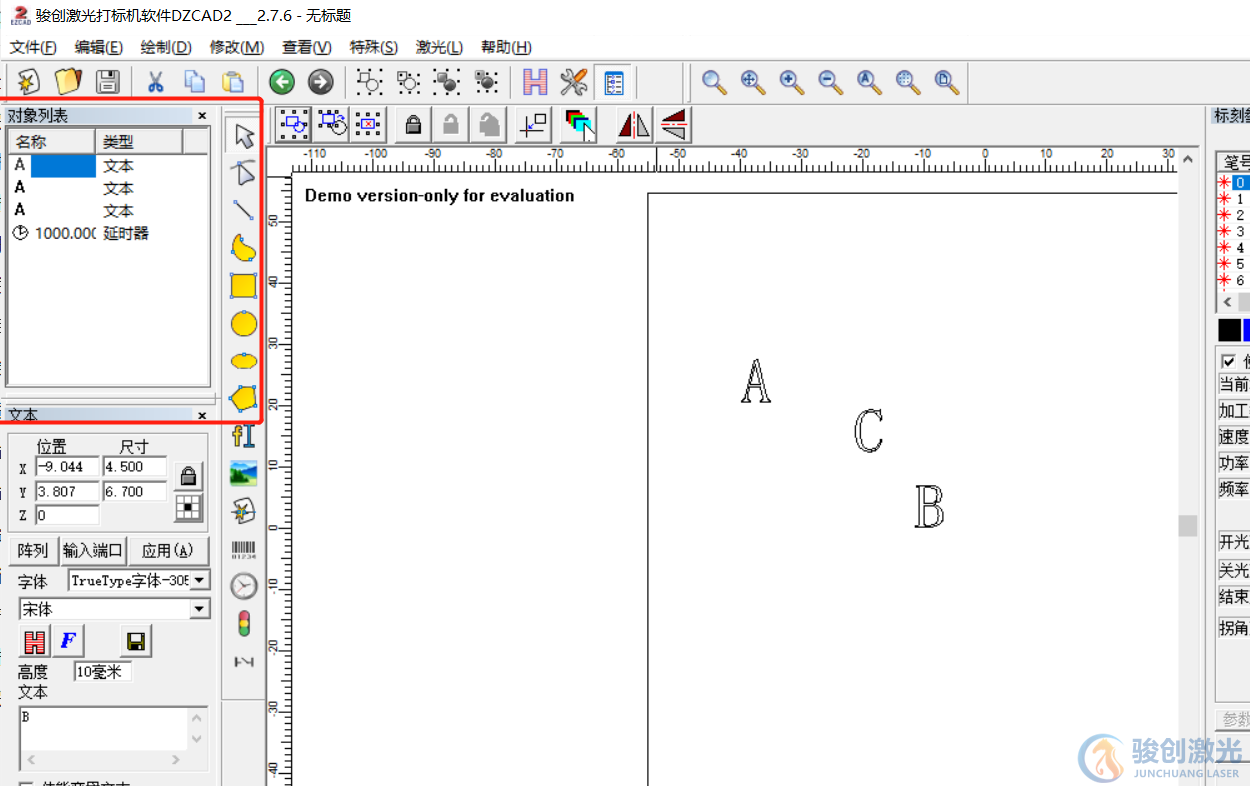The image size is (1250, 786).
Task: Create a new file with the New icon
Action: coord(29,81)
